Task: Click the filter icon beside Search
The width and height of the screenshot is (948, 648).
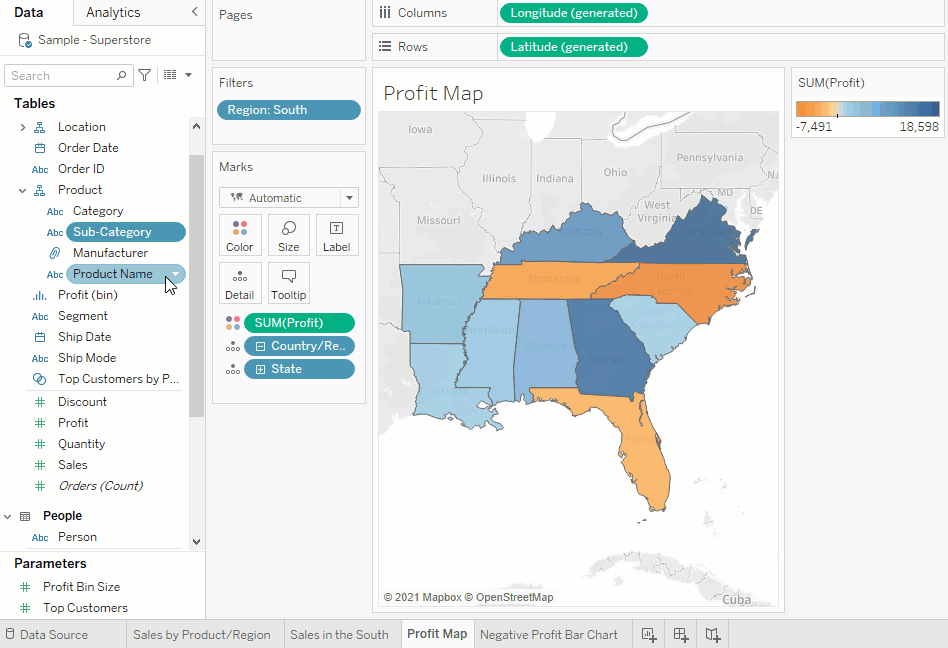Action: click(145, 75)
